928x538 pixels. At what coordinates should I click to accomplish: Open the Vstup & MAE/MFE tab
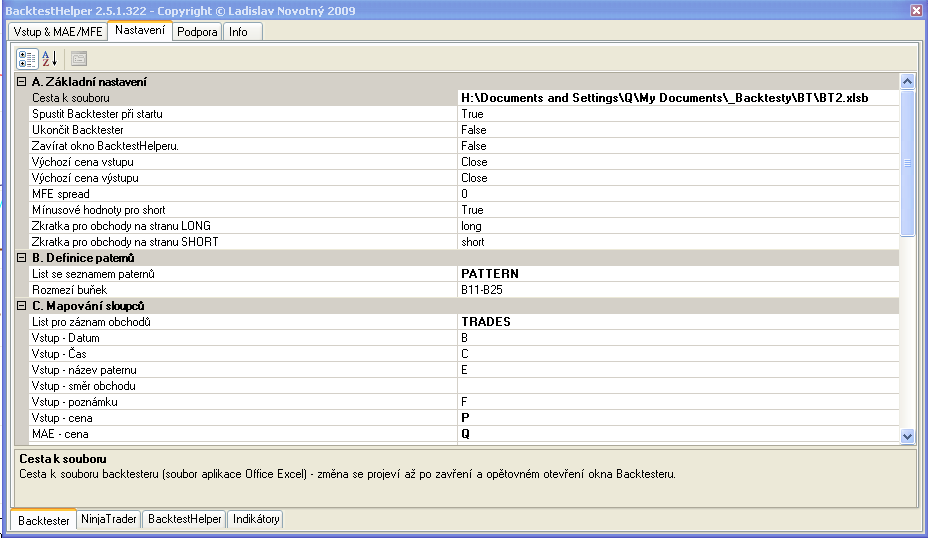[58, 32]
